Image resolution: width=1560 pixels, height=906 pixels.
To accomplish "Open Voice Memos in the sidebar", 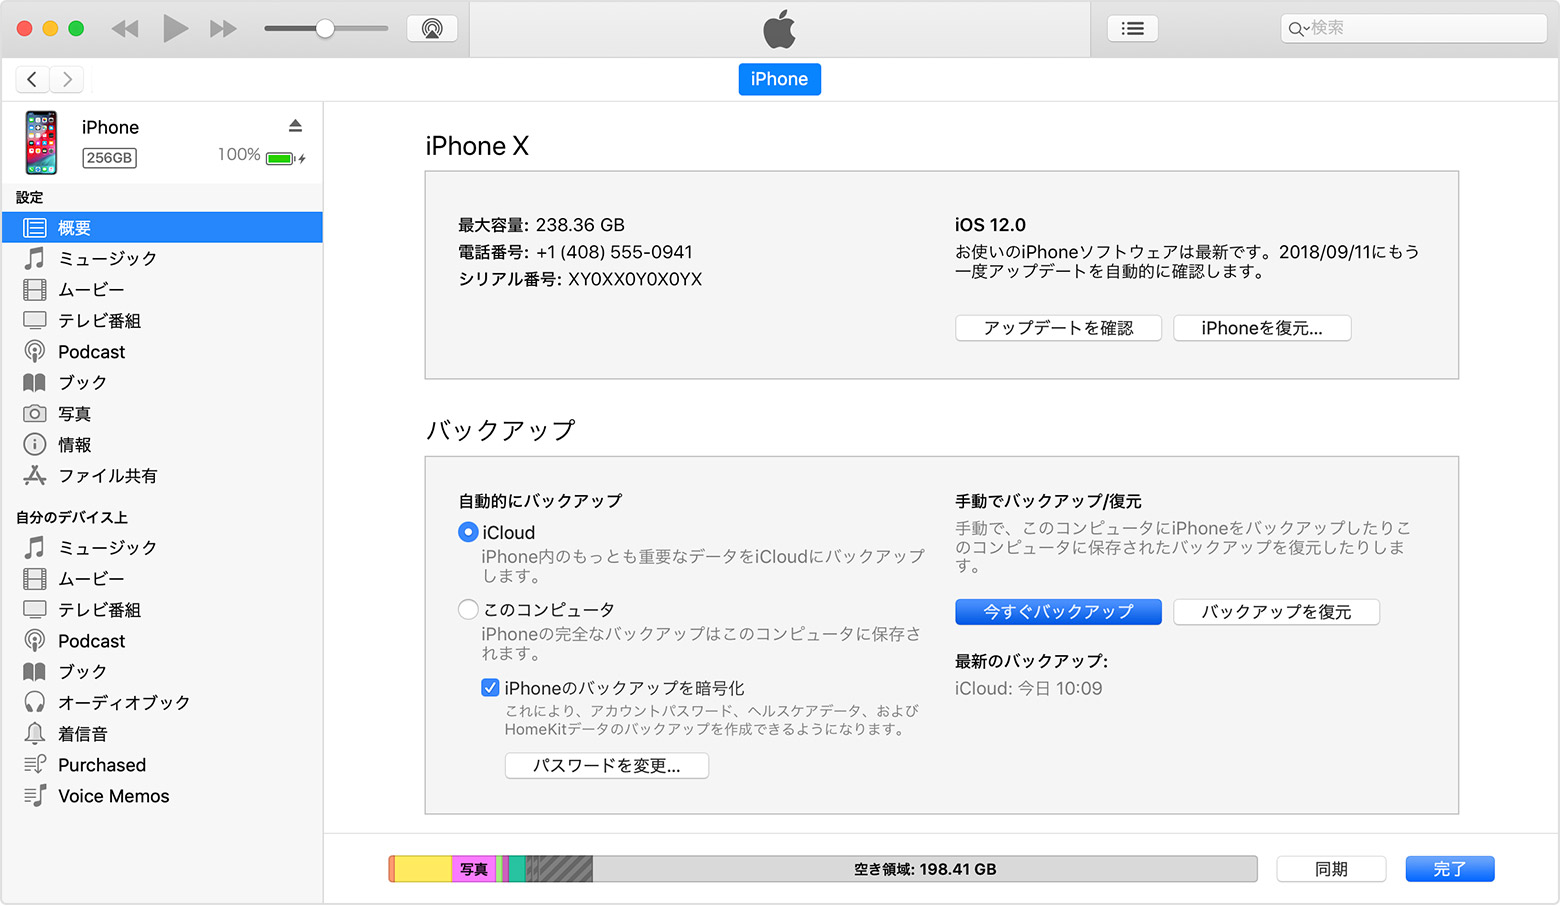I will coord(113,795).
